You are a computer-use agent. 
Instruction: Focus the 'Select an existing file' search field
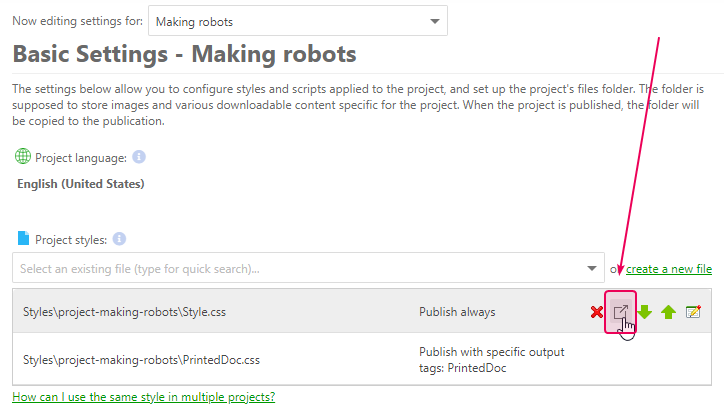[308, 268]
